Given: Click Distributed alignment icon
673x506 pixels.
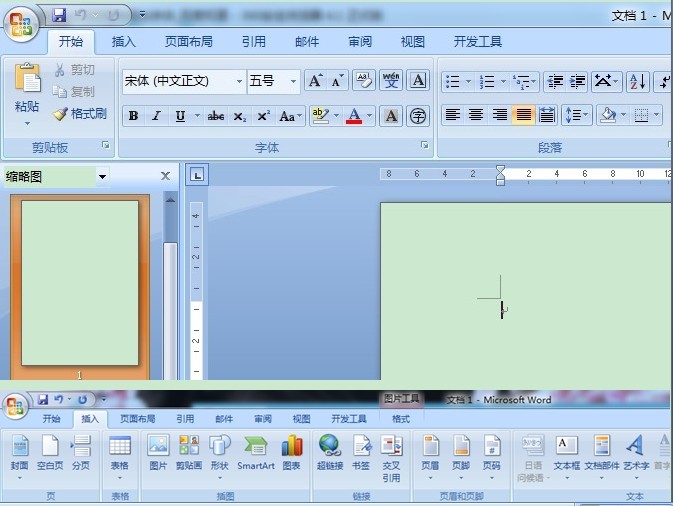Looking at the screenshot, I should 547,115.
